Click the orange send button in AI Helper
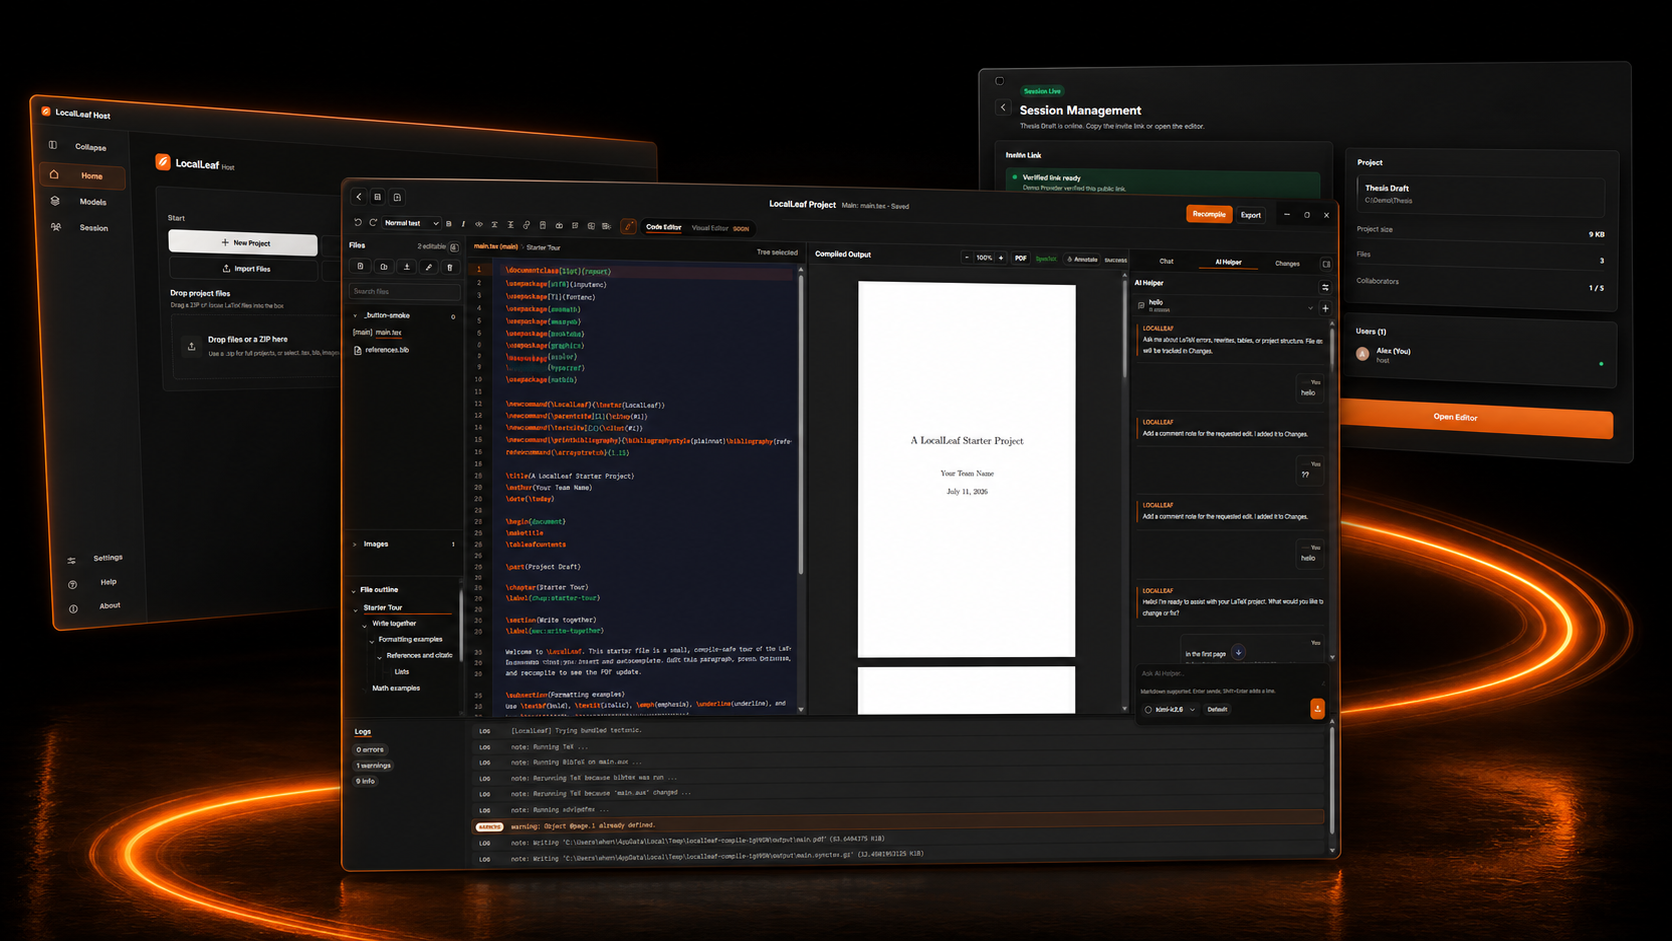1672x941 pixels. click(x=1317, y=708)
